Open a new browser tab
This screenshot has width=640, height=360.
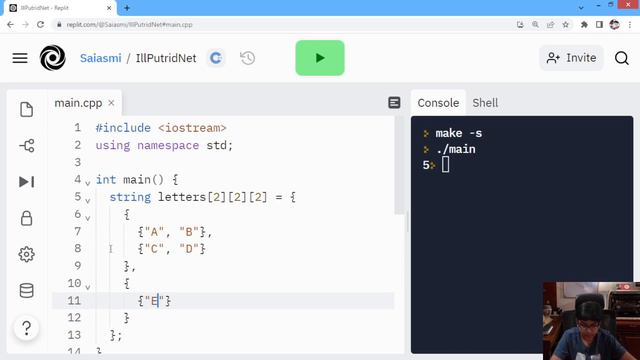[x=127, y=8]
